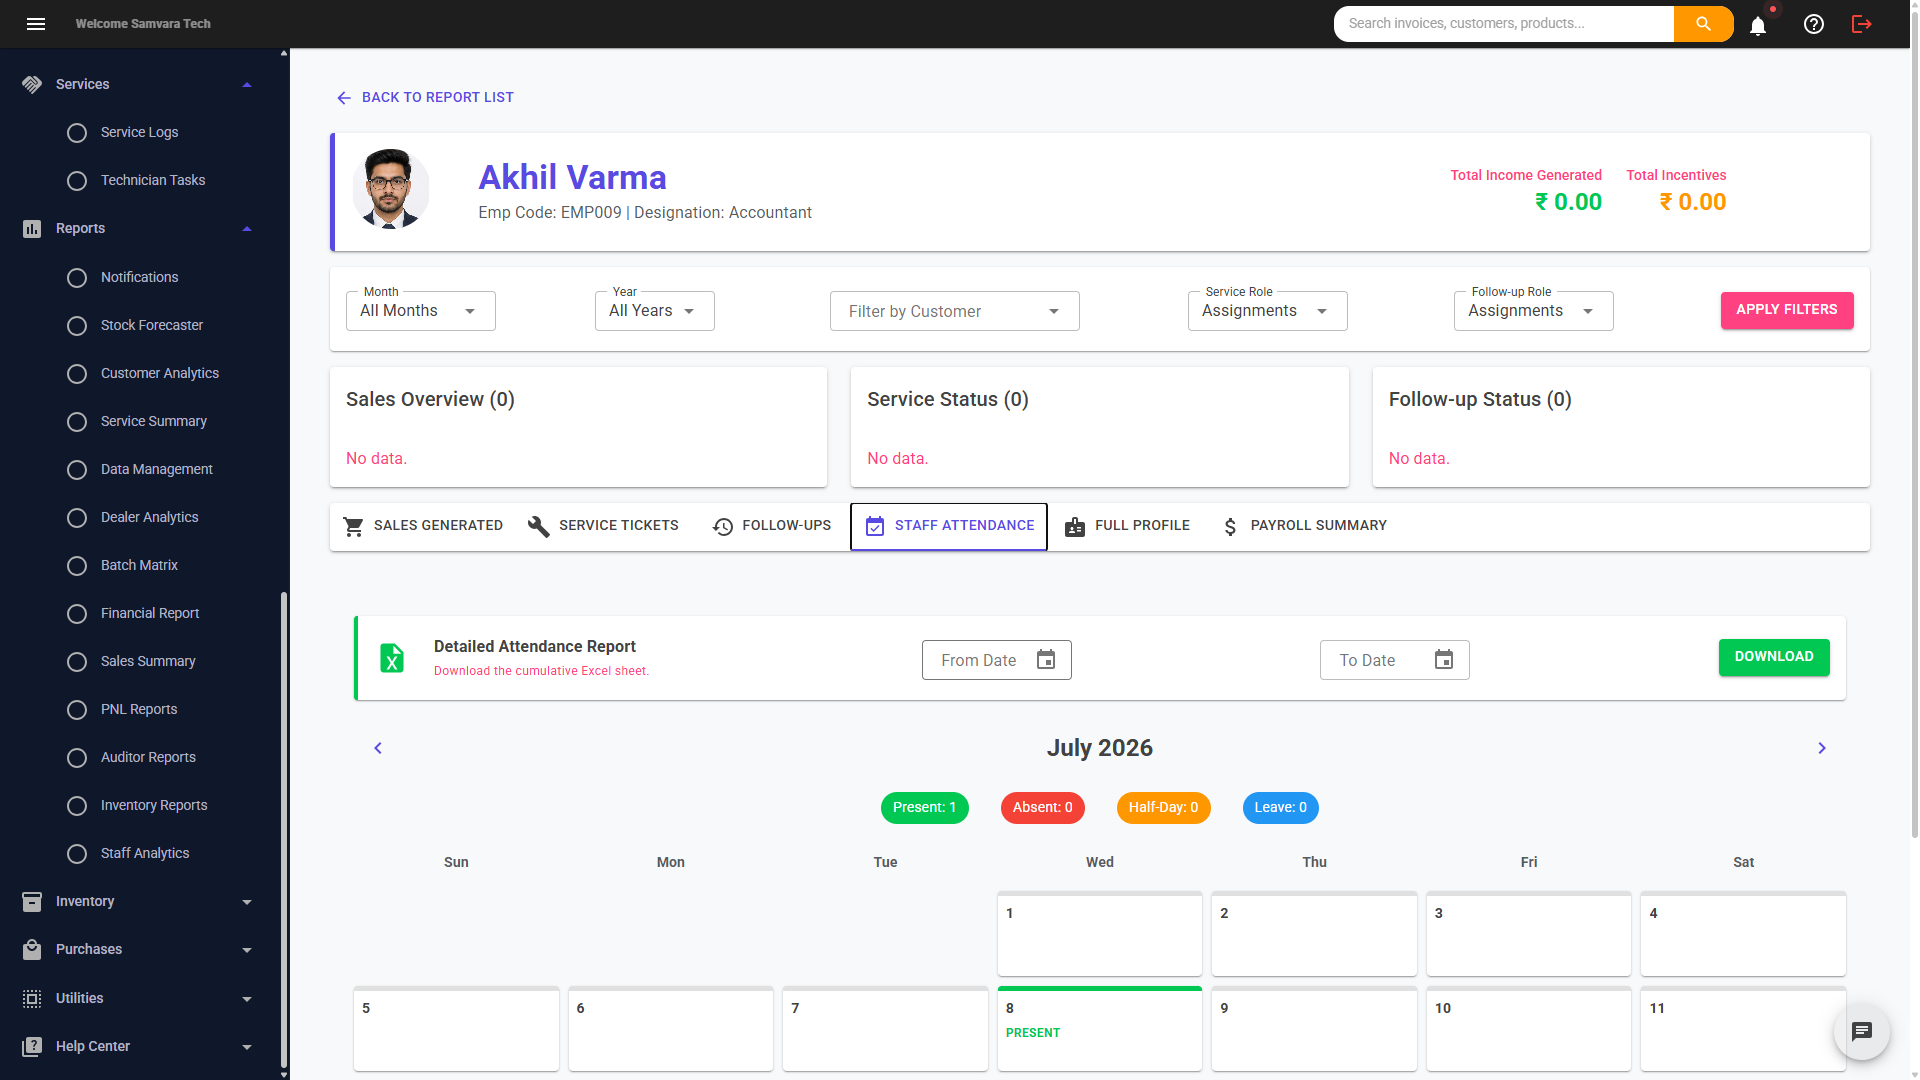Open the Follow-up Role dropdown

coord(1534,311)
